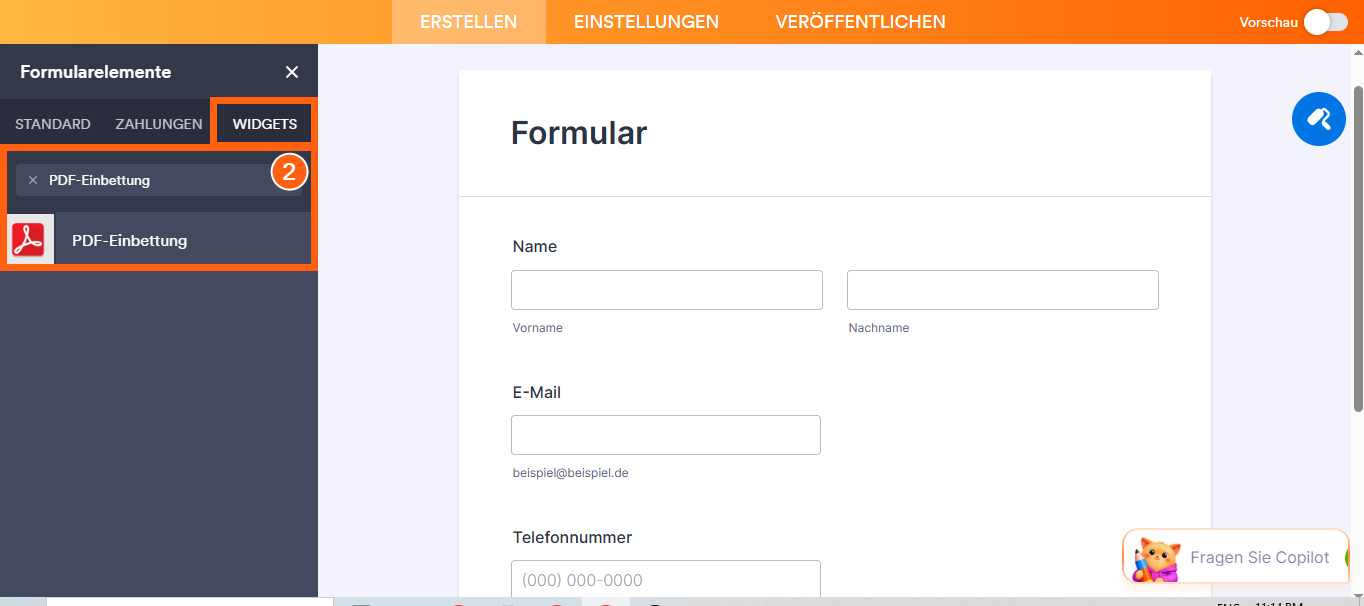Open the form designer paint roller button
The image size is (1364, 606).
(1319, 119)
